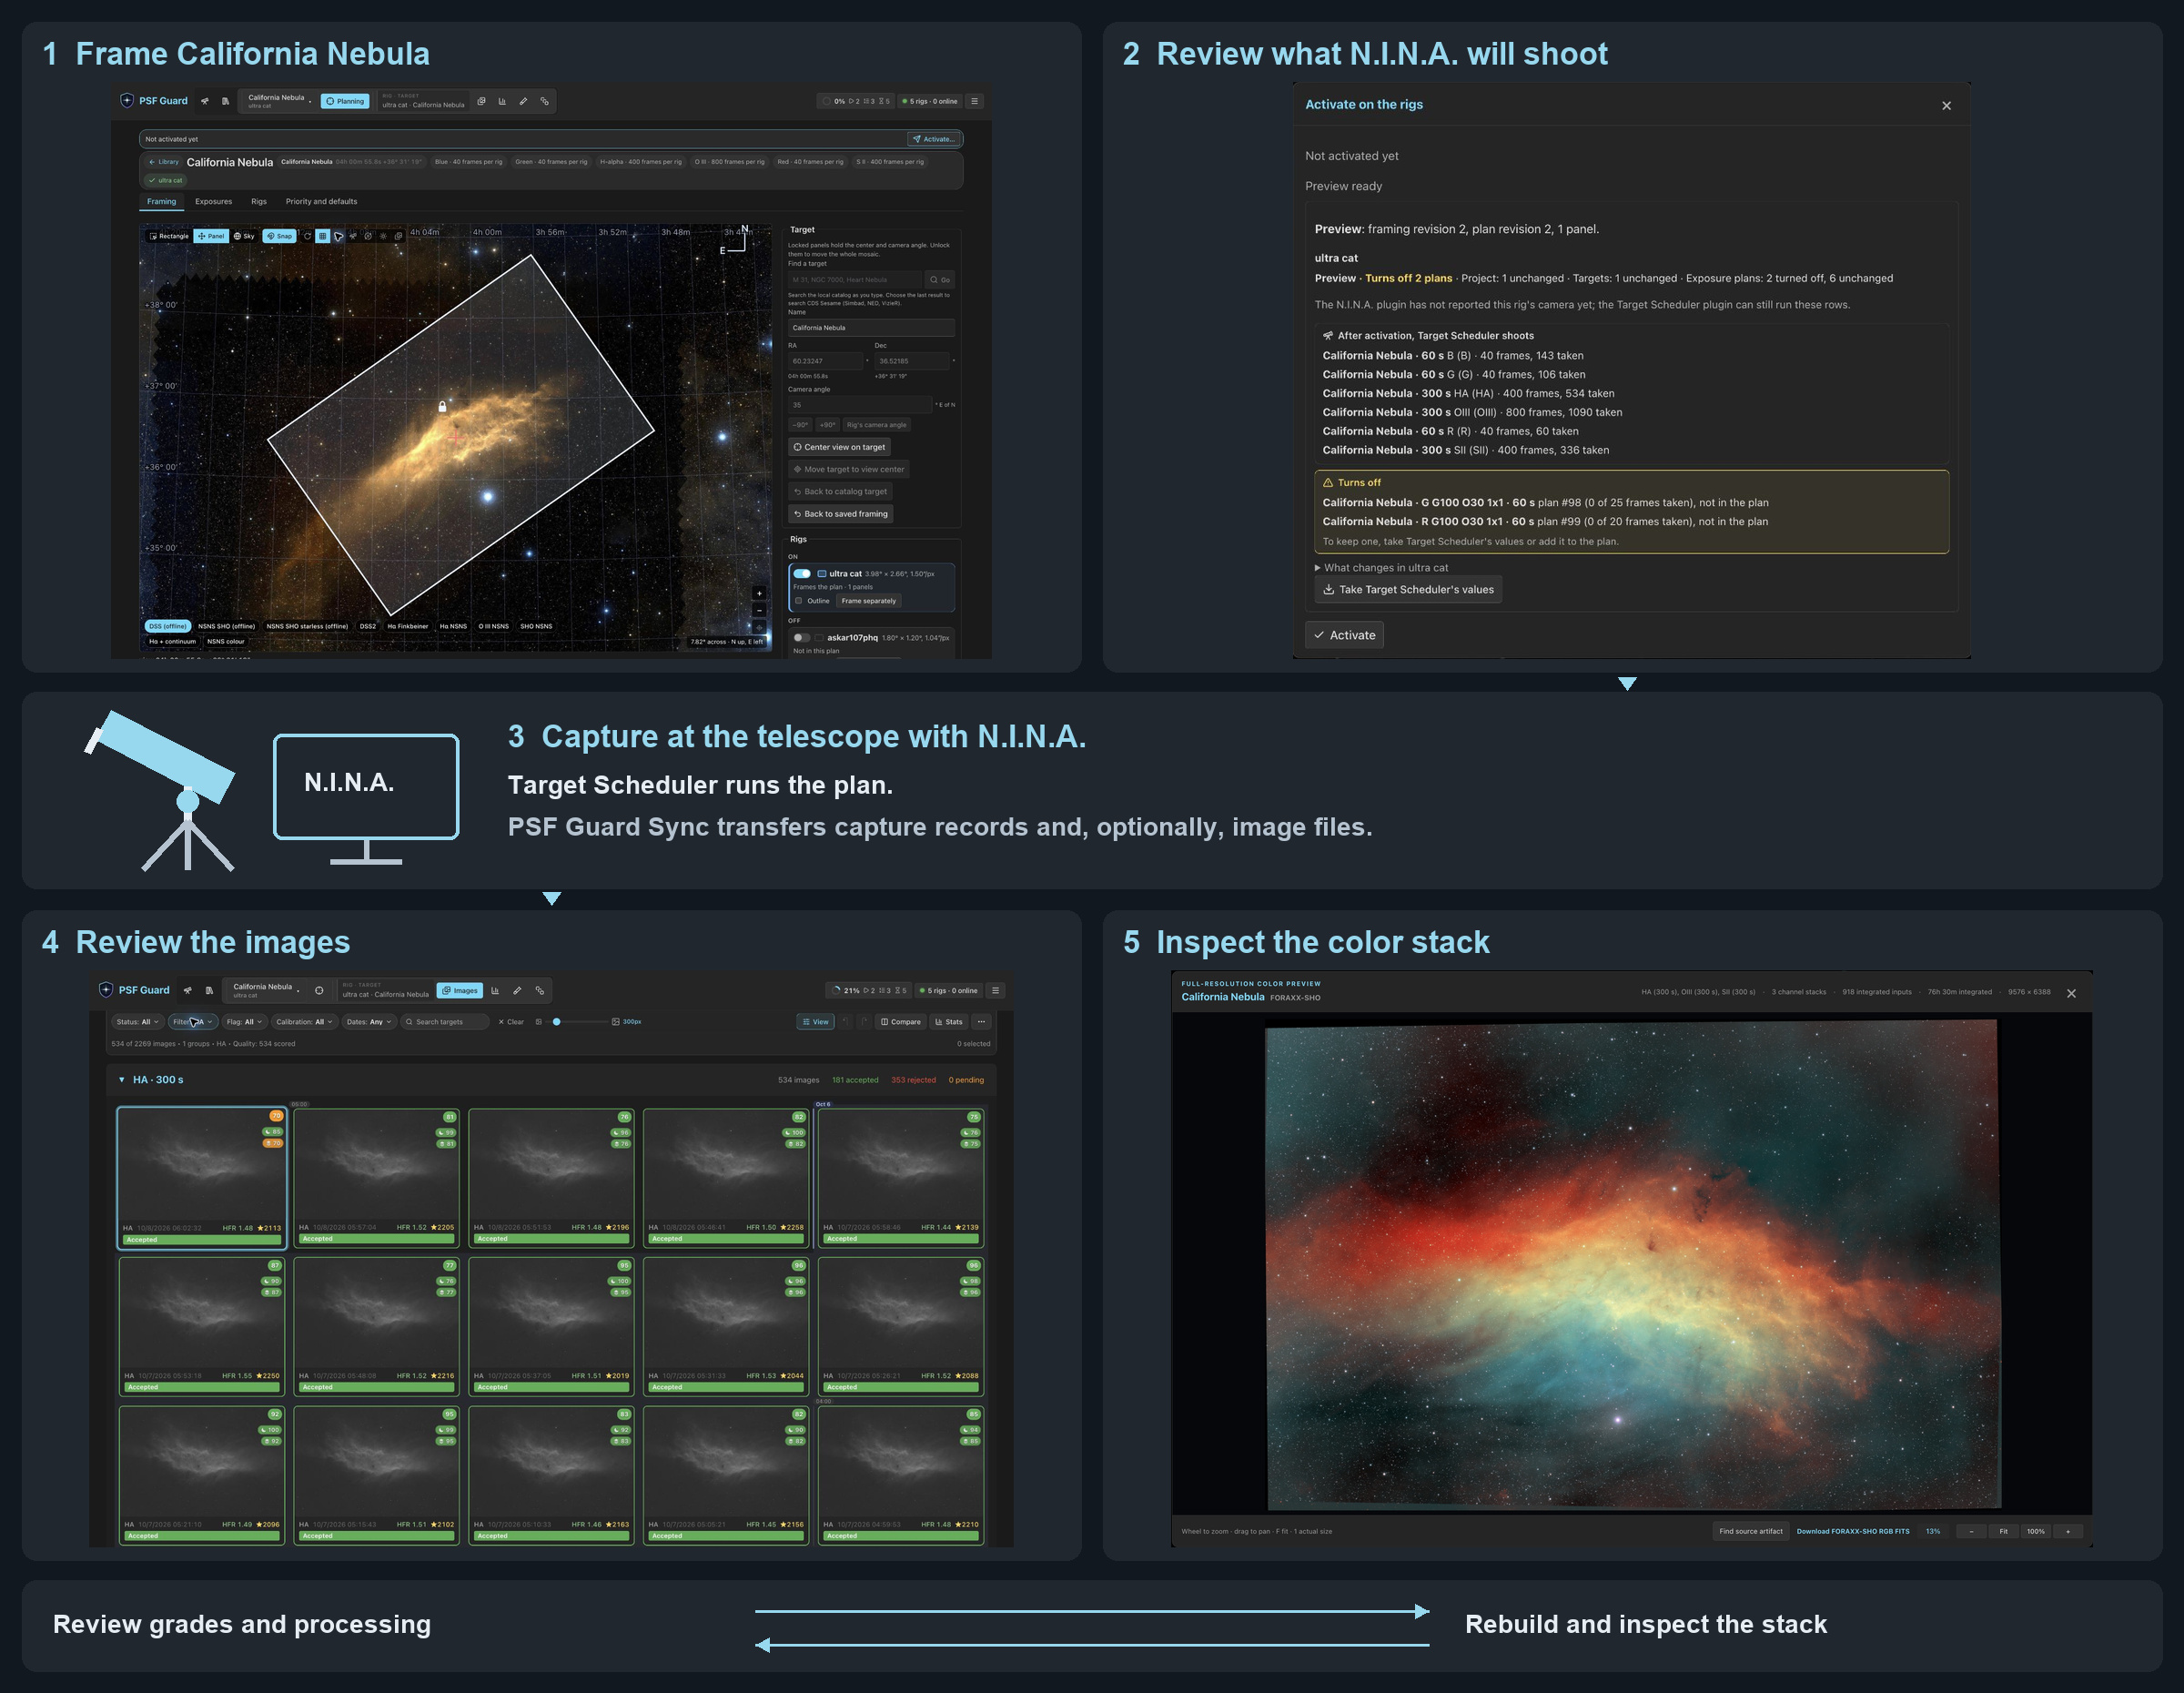Open the Priority and defaults tab

(x=321, y=201)
